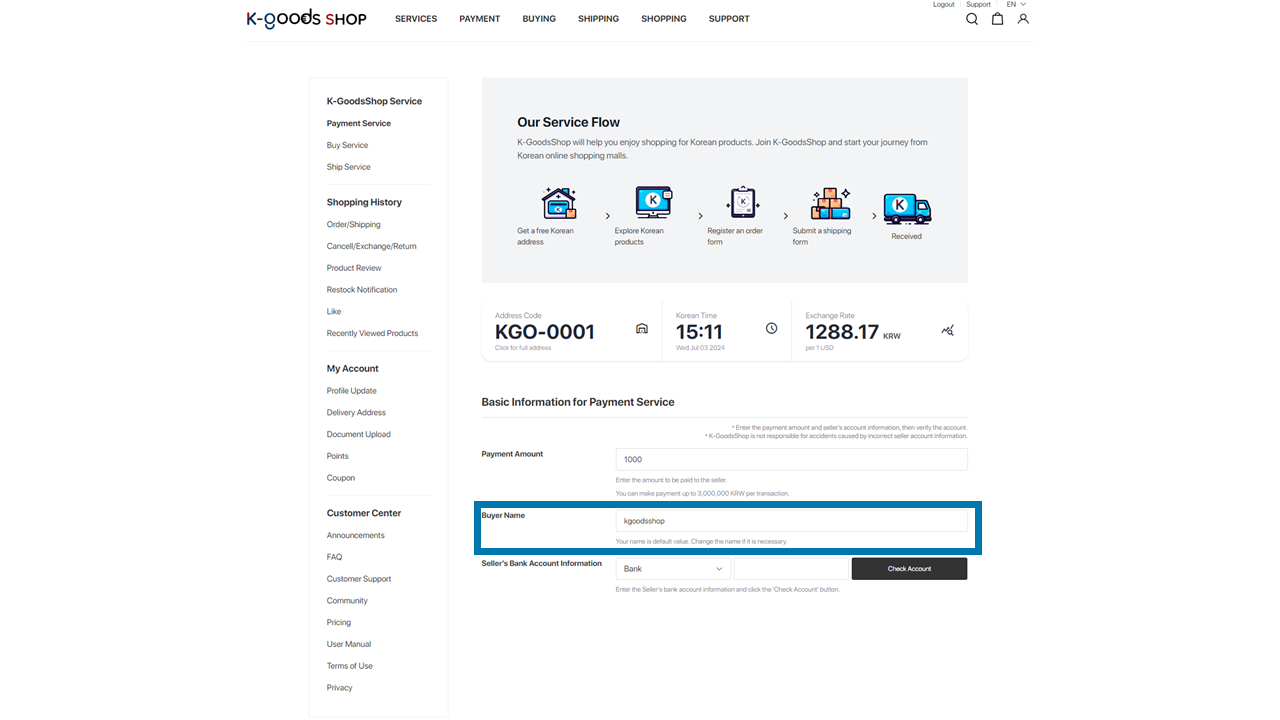Click the Korean address house illustration
Image resolution: width=1280 pixels, height=720 pixels.
[x=559, y=203]
